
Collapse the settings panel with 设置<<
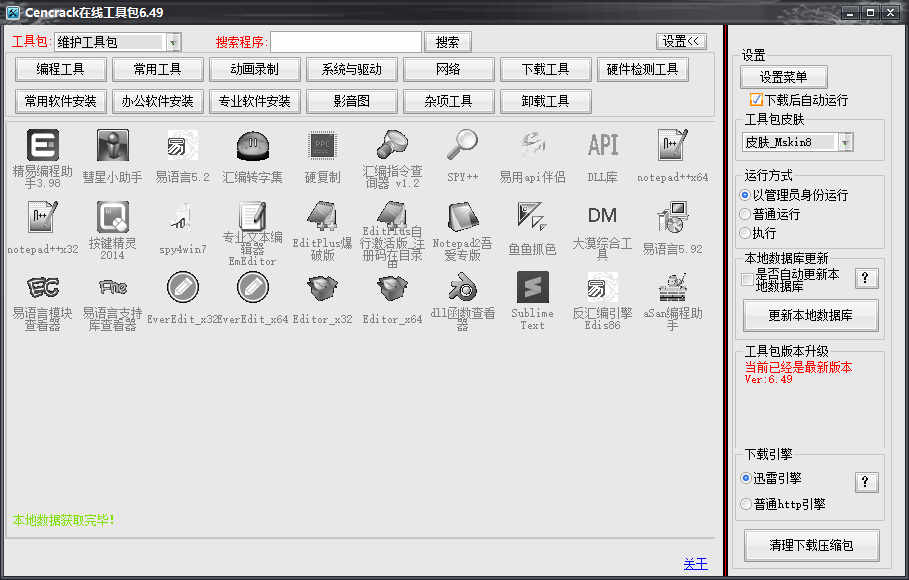pos(681,41)
